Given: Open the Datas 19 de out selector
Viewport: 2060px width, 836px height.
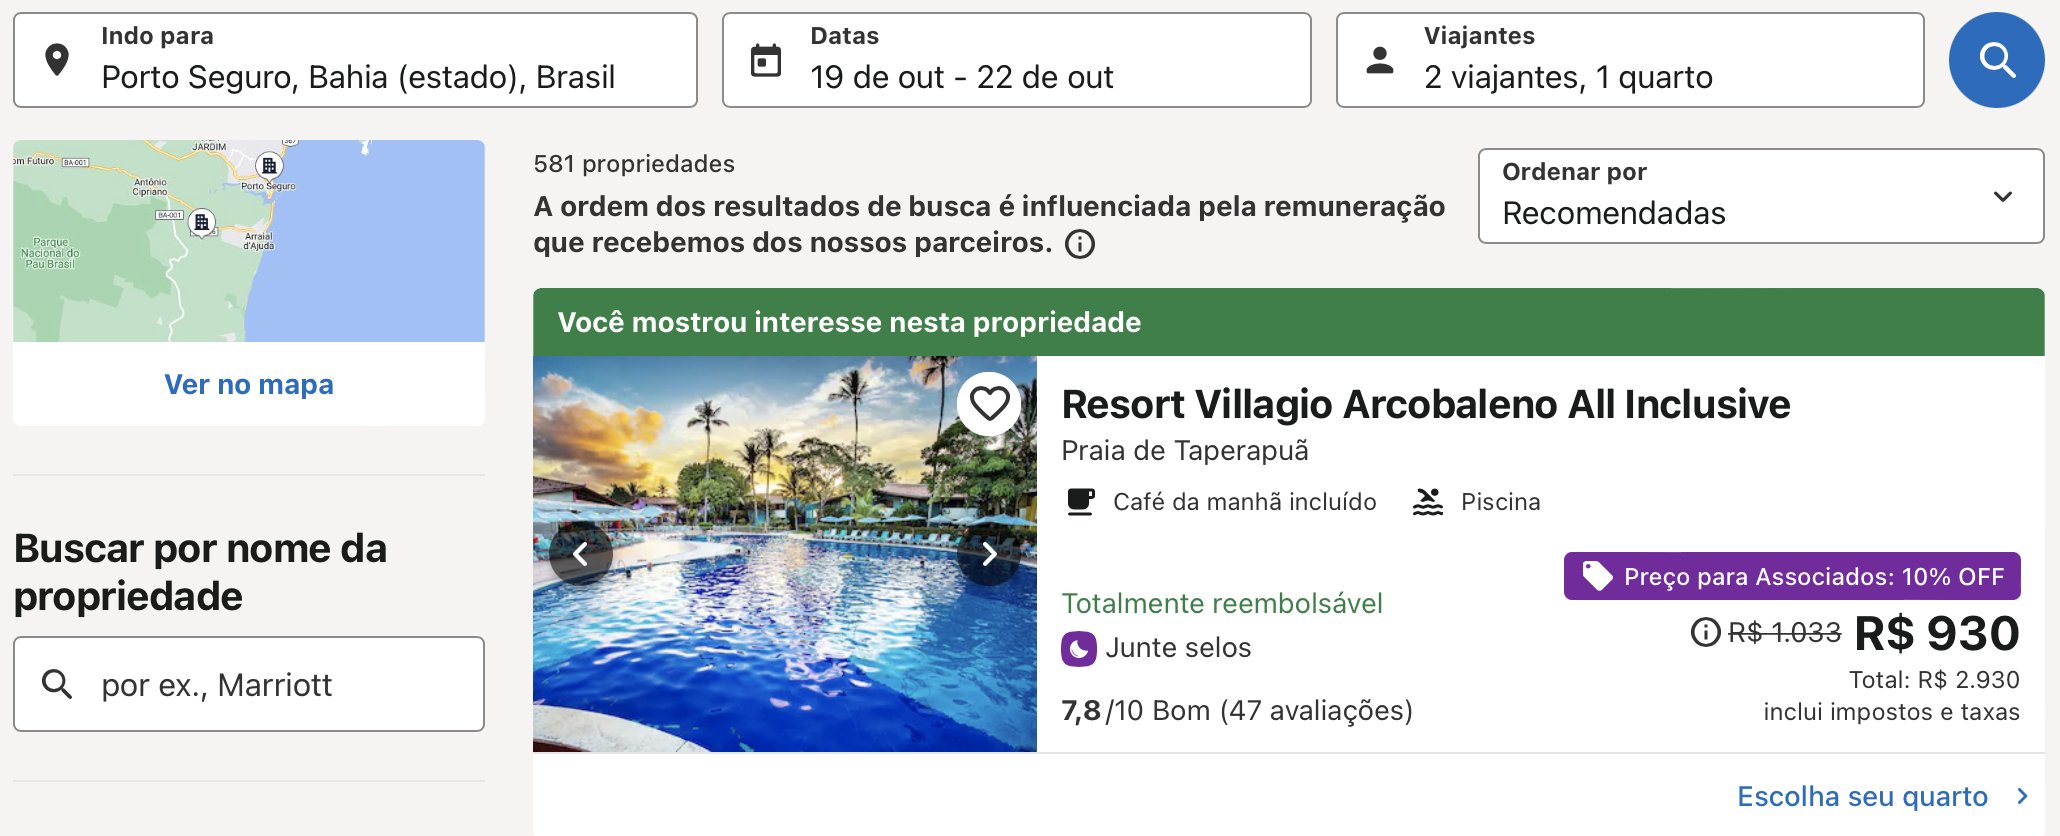Looking at the screenshot, I should (1017, 60).
